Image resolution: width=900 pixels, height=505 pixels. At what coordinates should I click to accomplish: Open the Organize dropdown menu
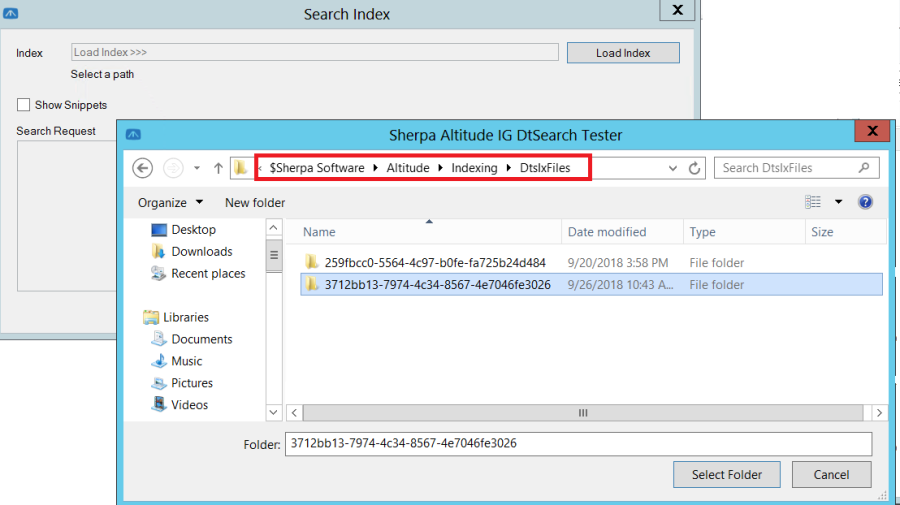170,202
